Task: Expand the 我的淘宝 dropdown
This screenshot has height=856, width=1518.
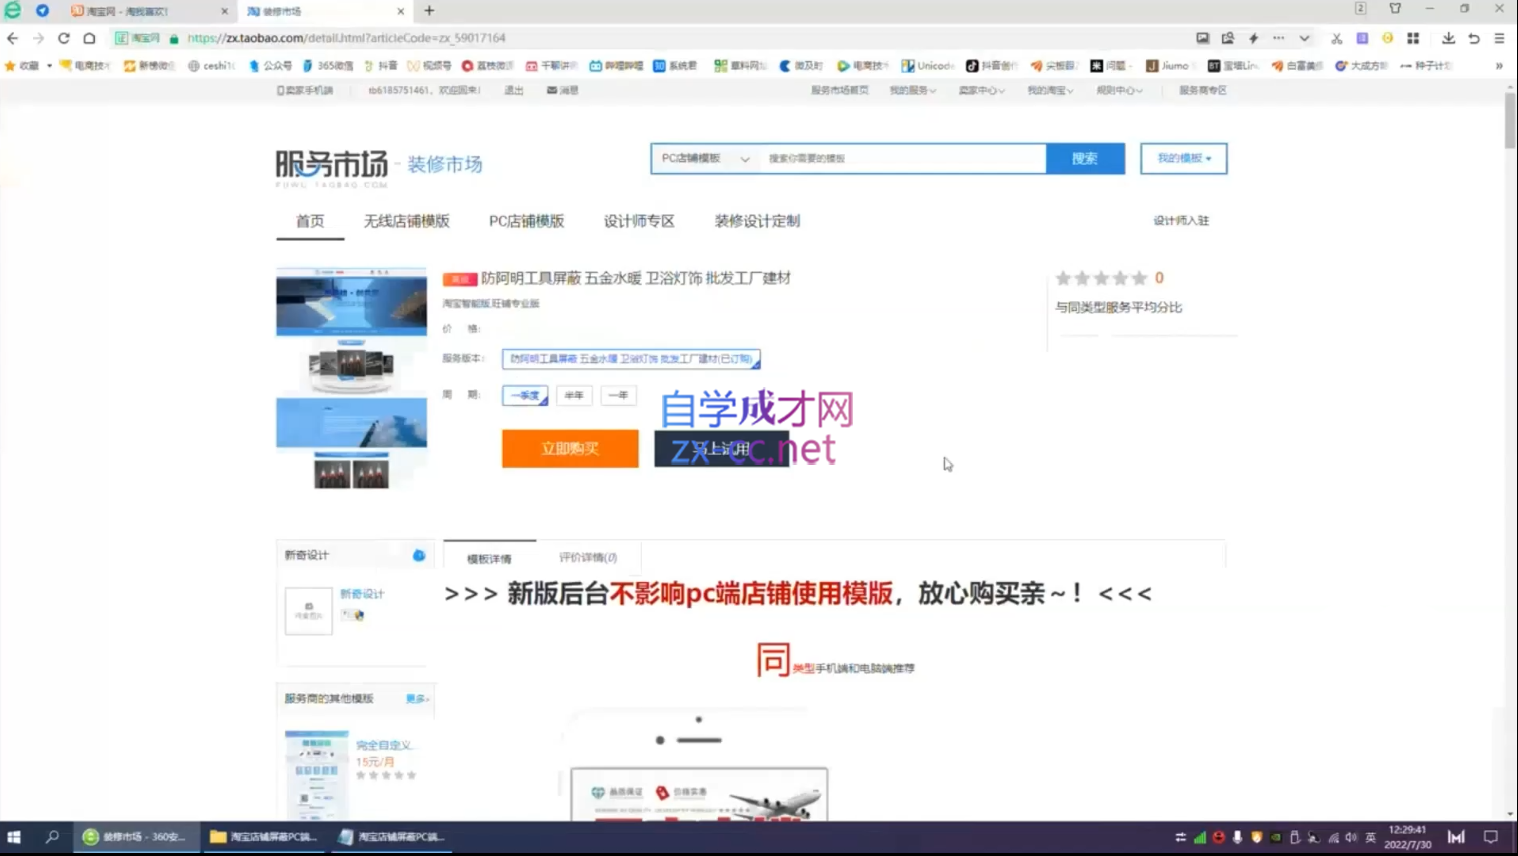Action: pyautogui.click(x=1050, y=90)
